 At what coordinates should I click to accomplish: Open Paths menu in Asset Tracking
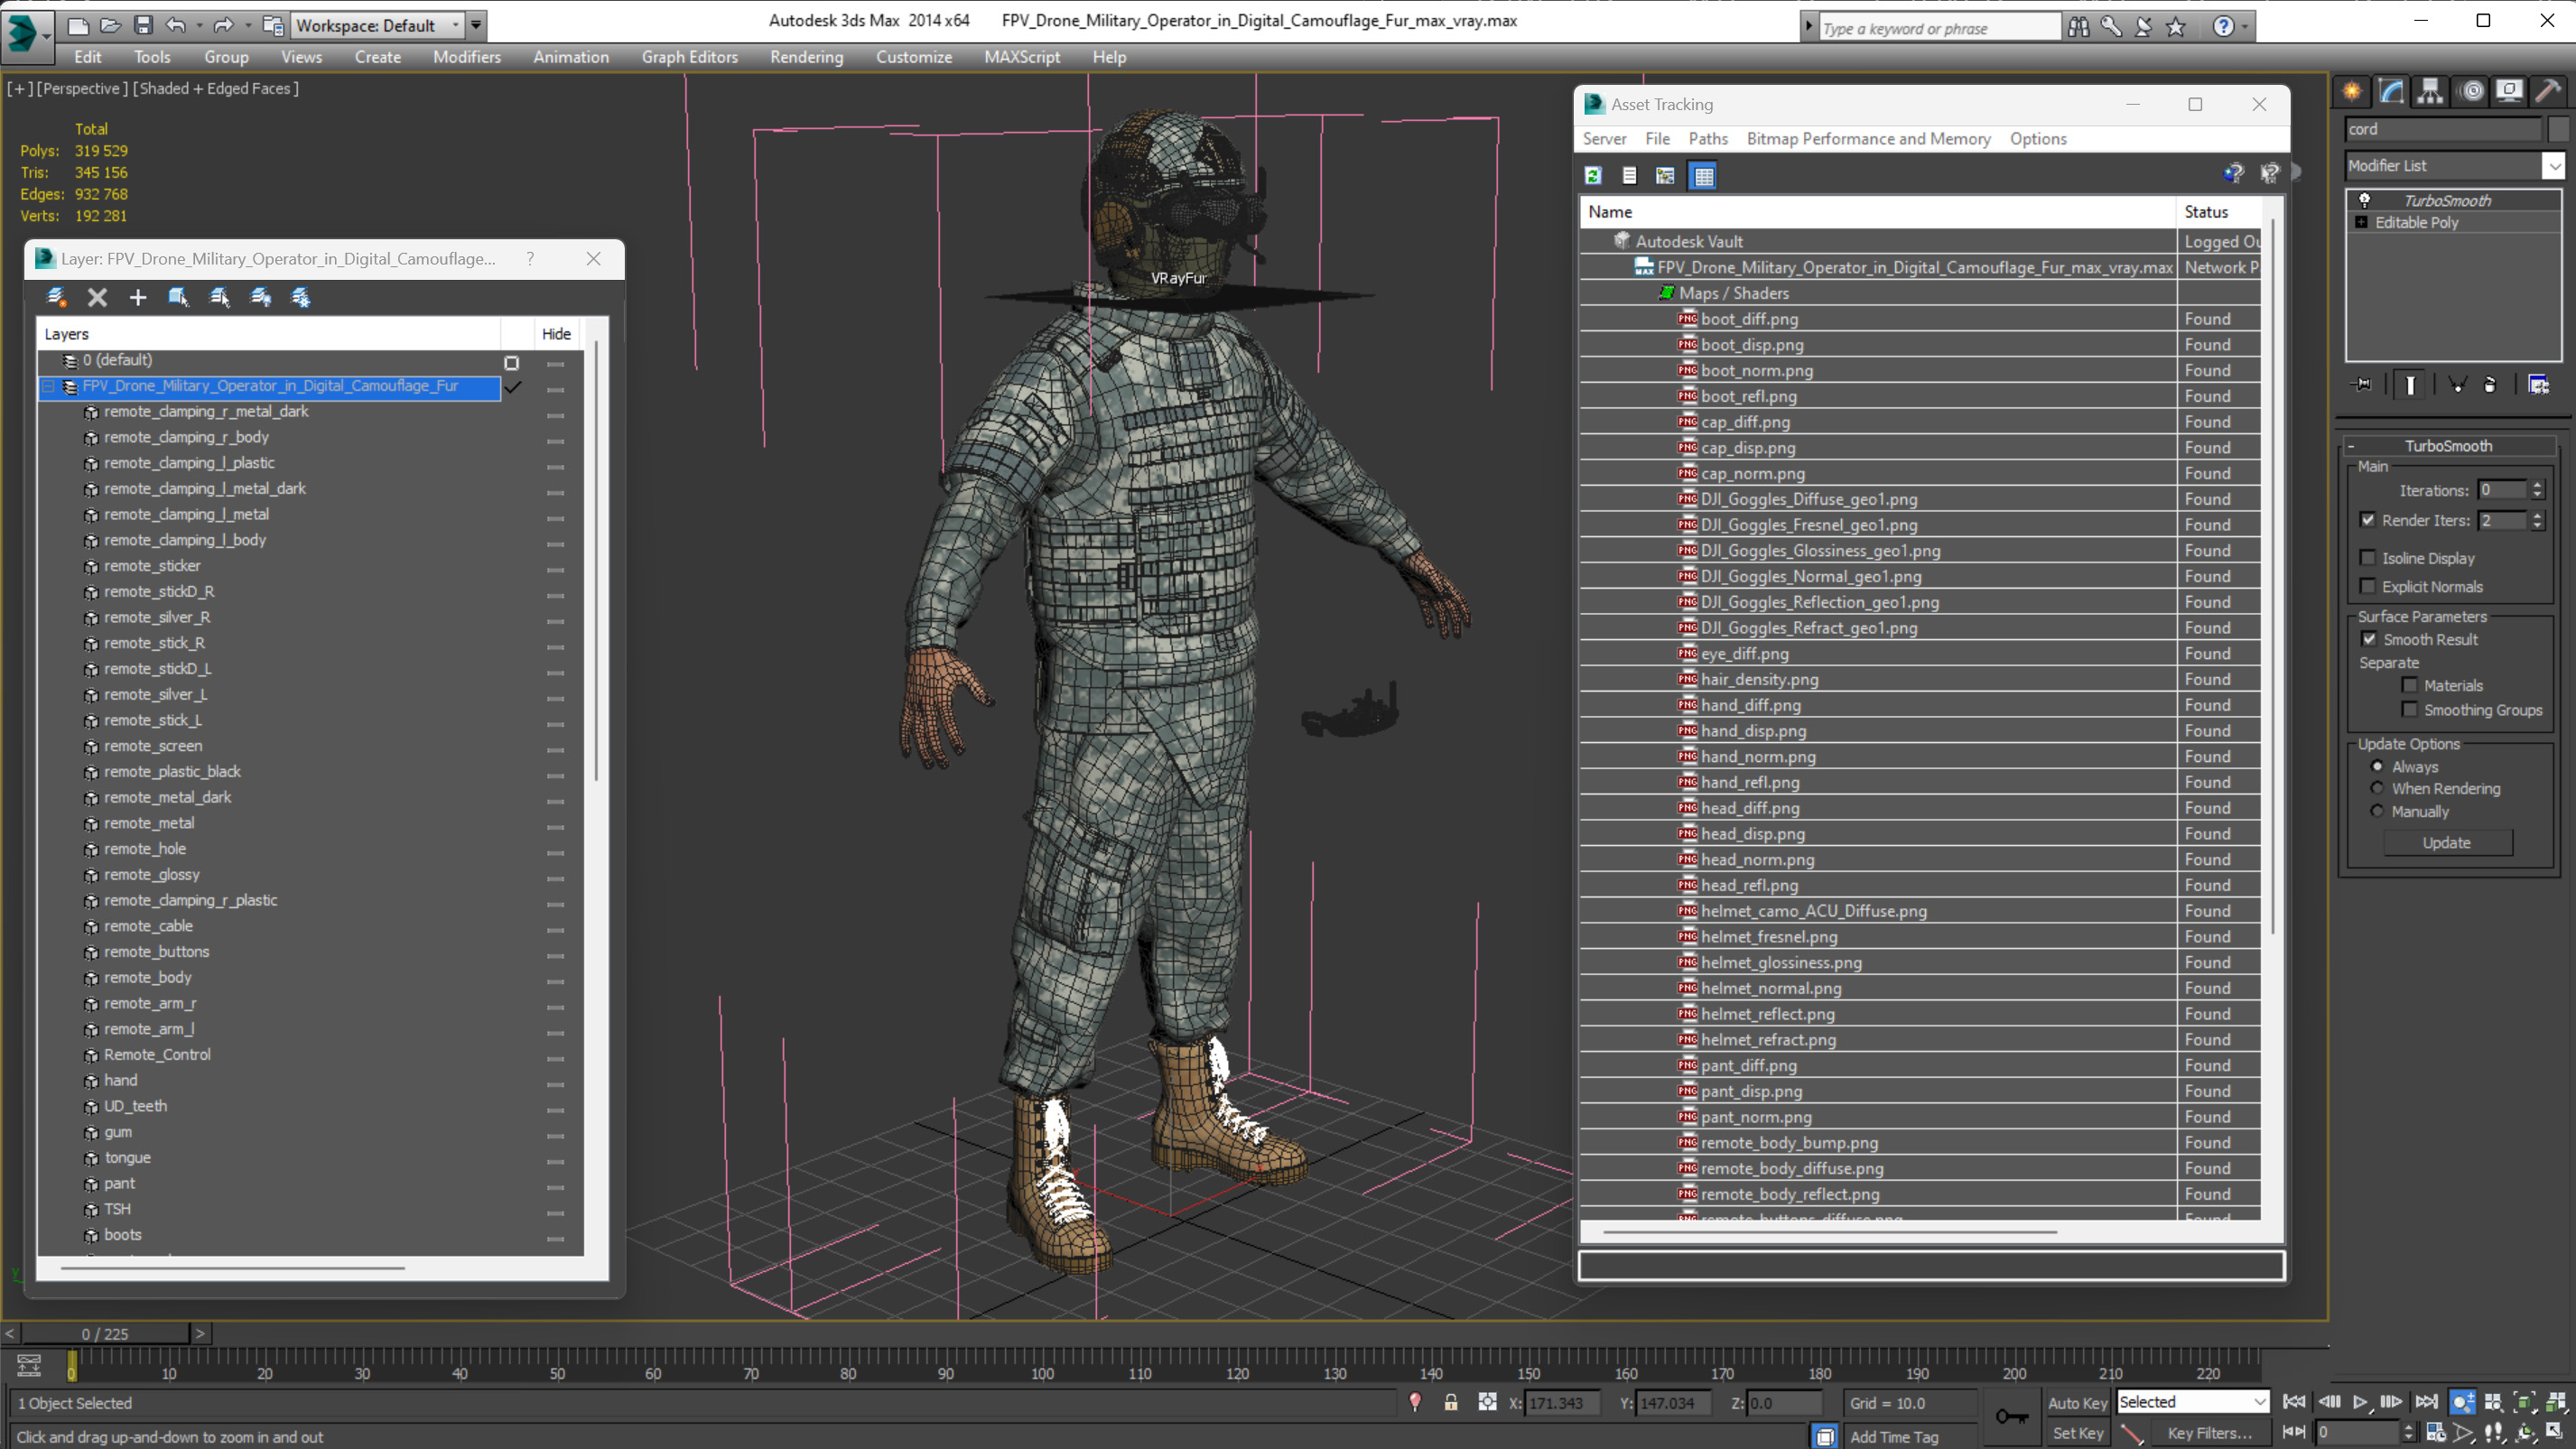coord(1707,139)
